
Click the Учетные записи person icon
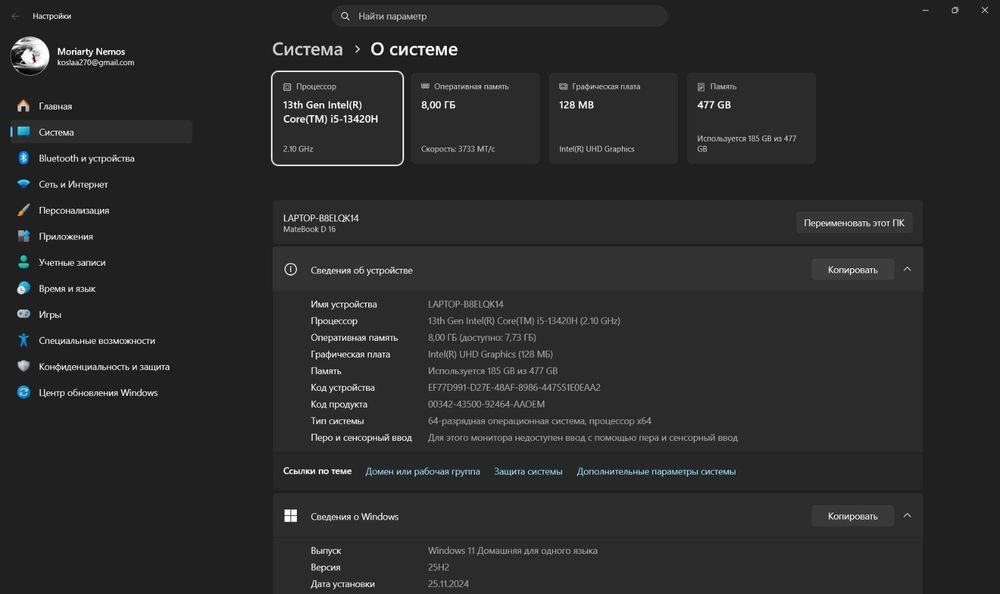(x=24, y=262)
